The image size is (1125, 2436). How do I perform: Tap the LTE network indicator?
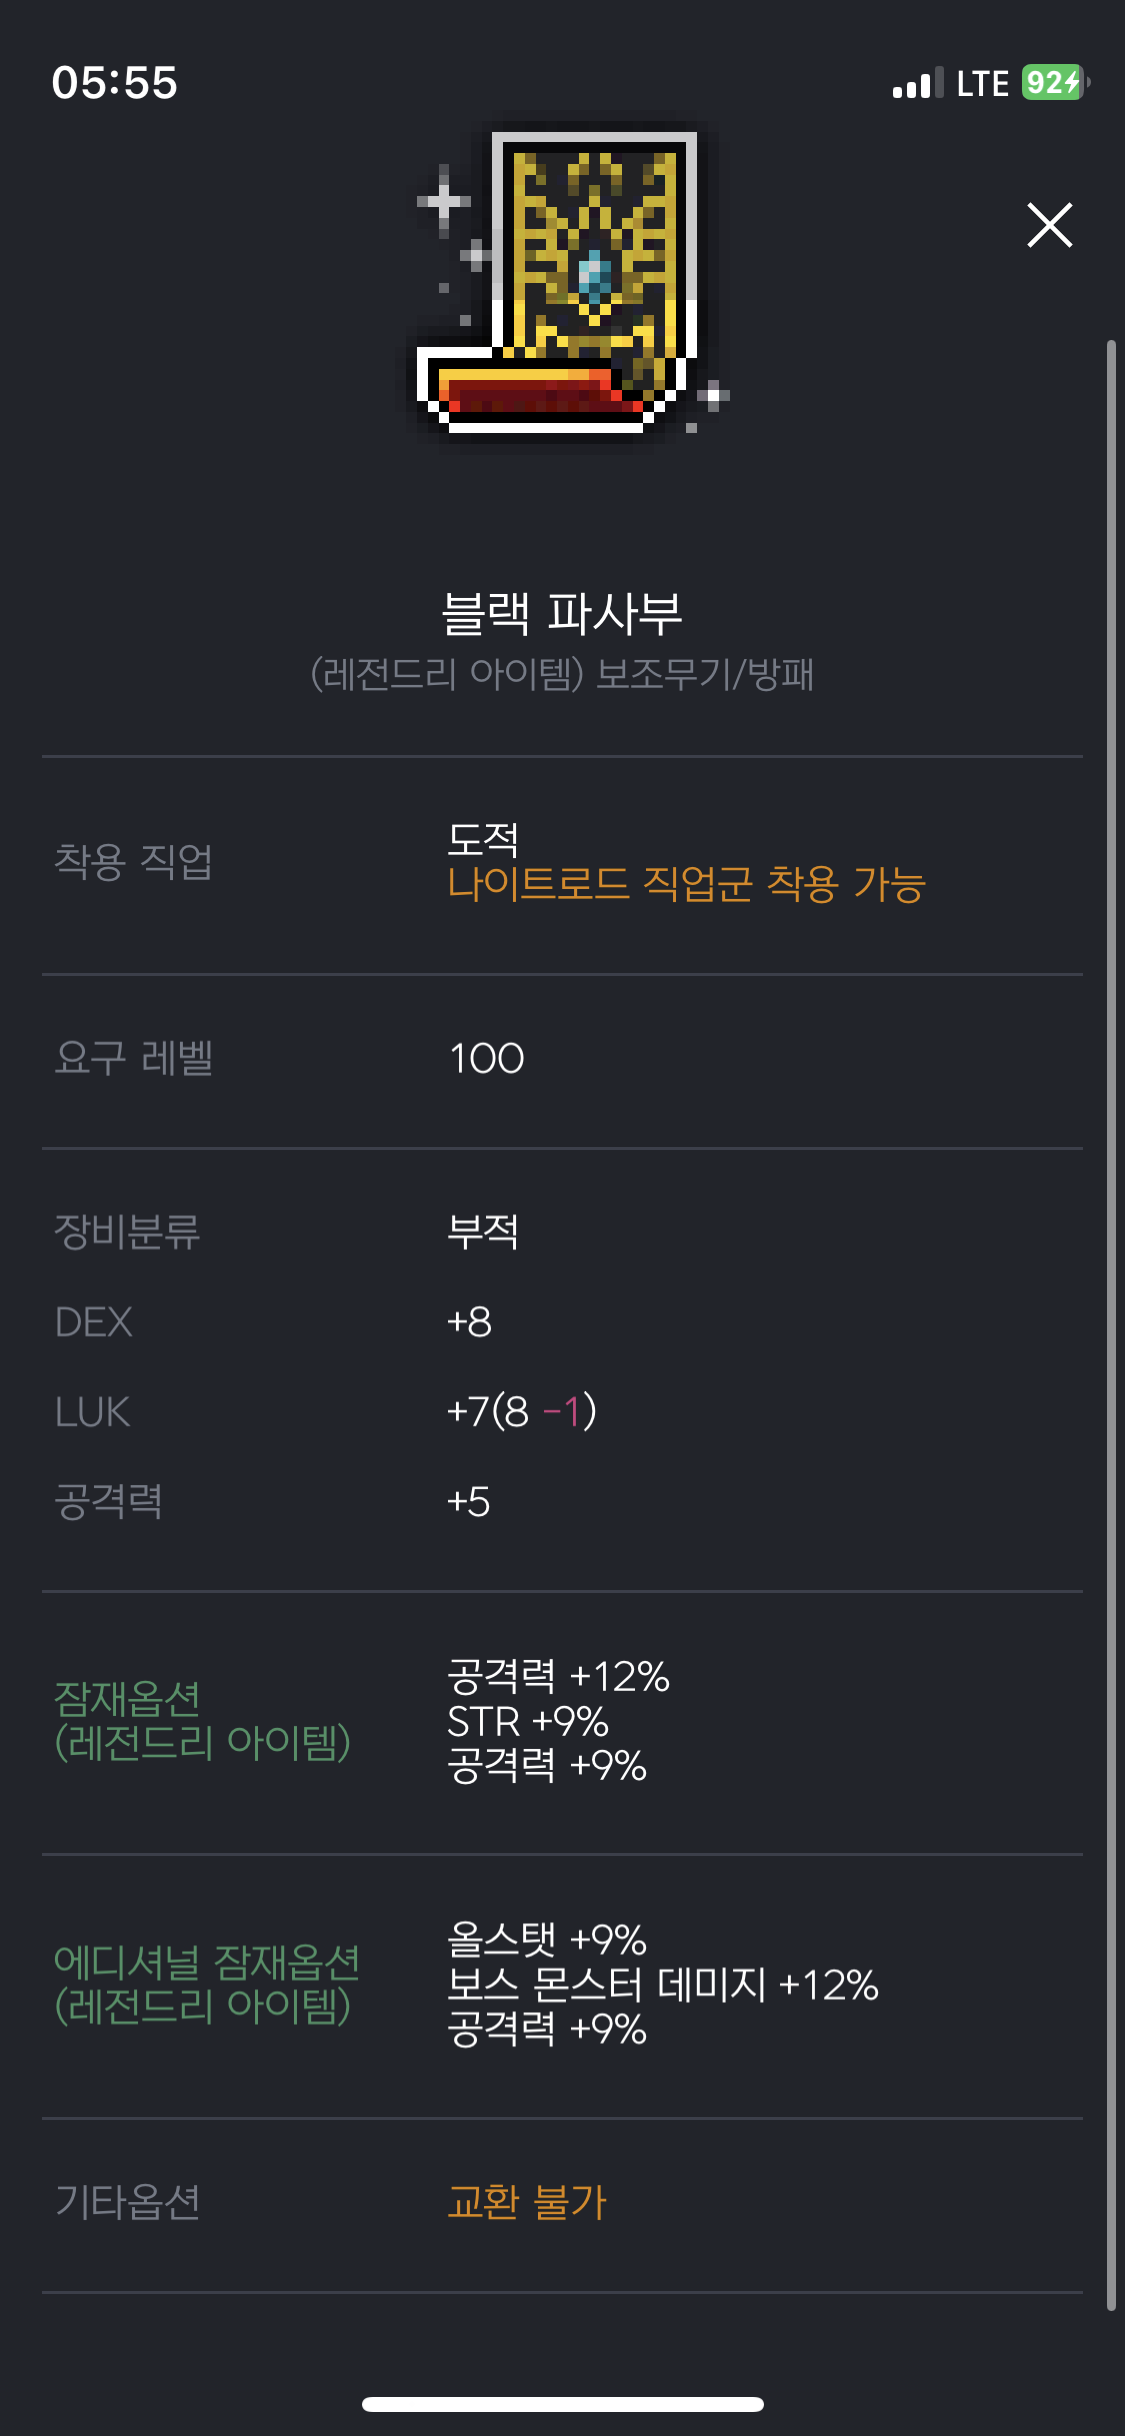click(x=982, y=84)
